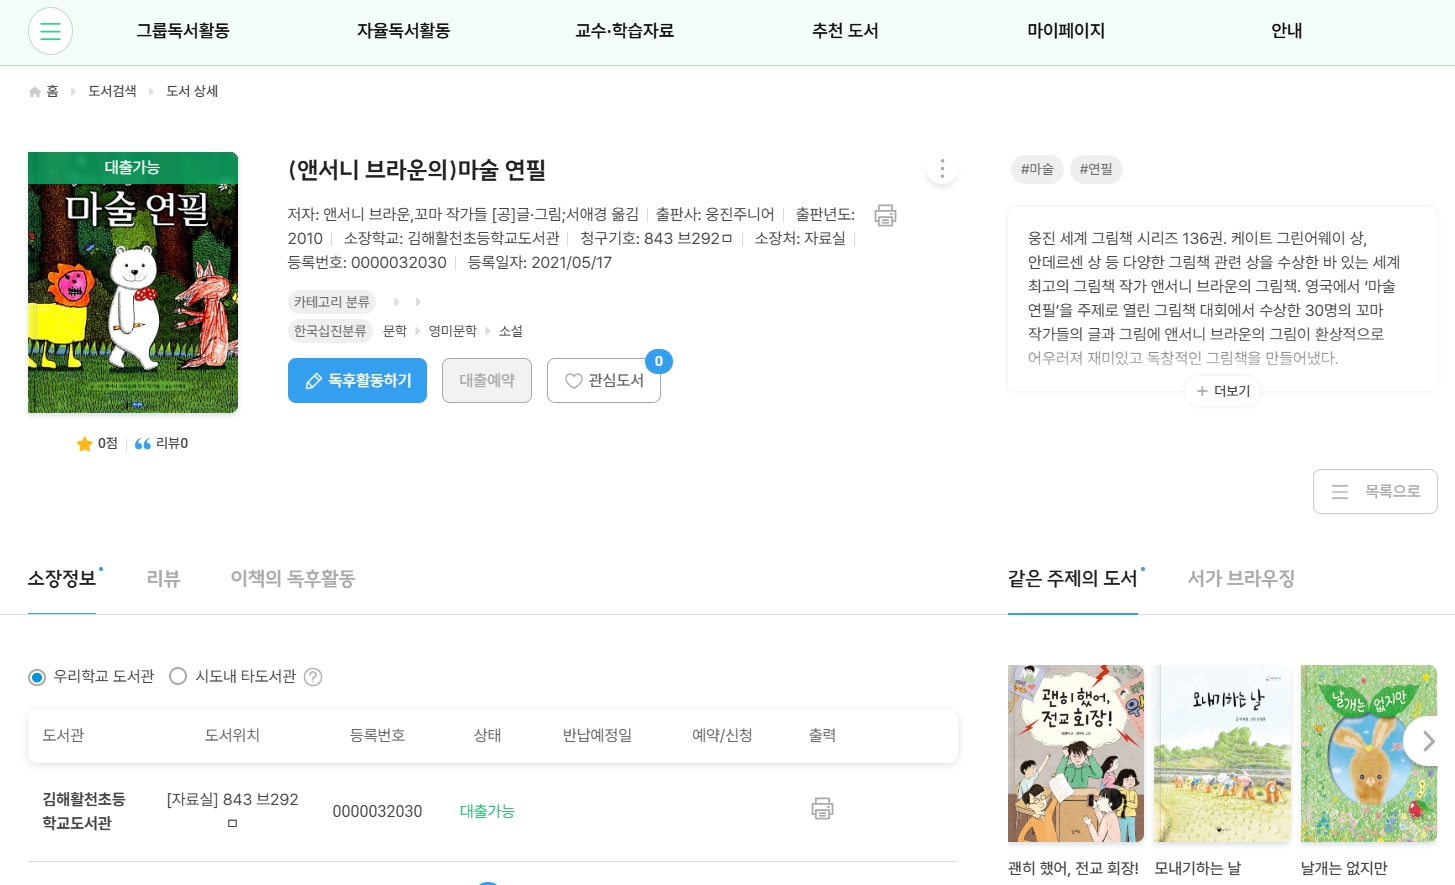
Task: Show next related books with arrow
Action: [1427, 741]
